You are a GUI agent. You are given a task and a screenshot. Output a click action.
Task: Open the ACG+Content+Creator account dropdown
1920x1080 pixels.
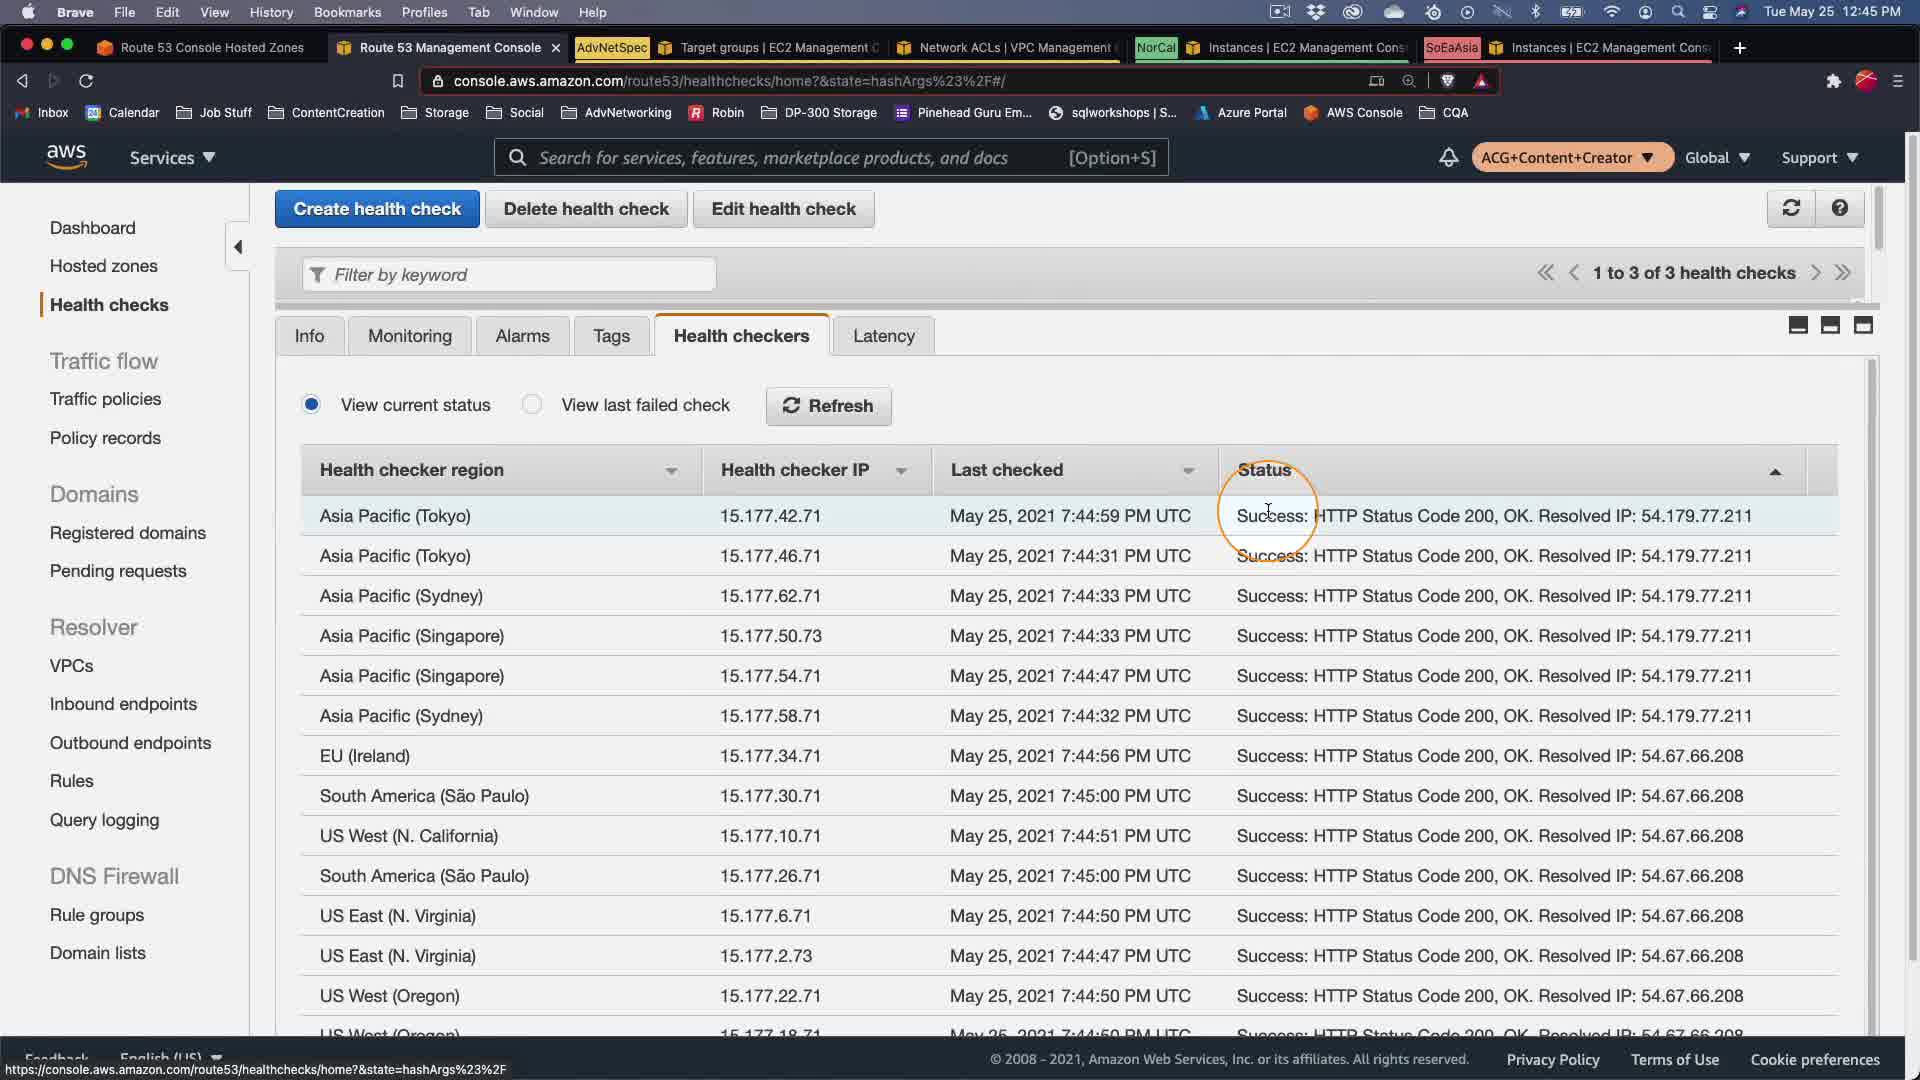pos(1567,158)
